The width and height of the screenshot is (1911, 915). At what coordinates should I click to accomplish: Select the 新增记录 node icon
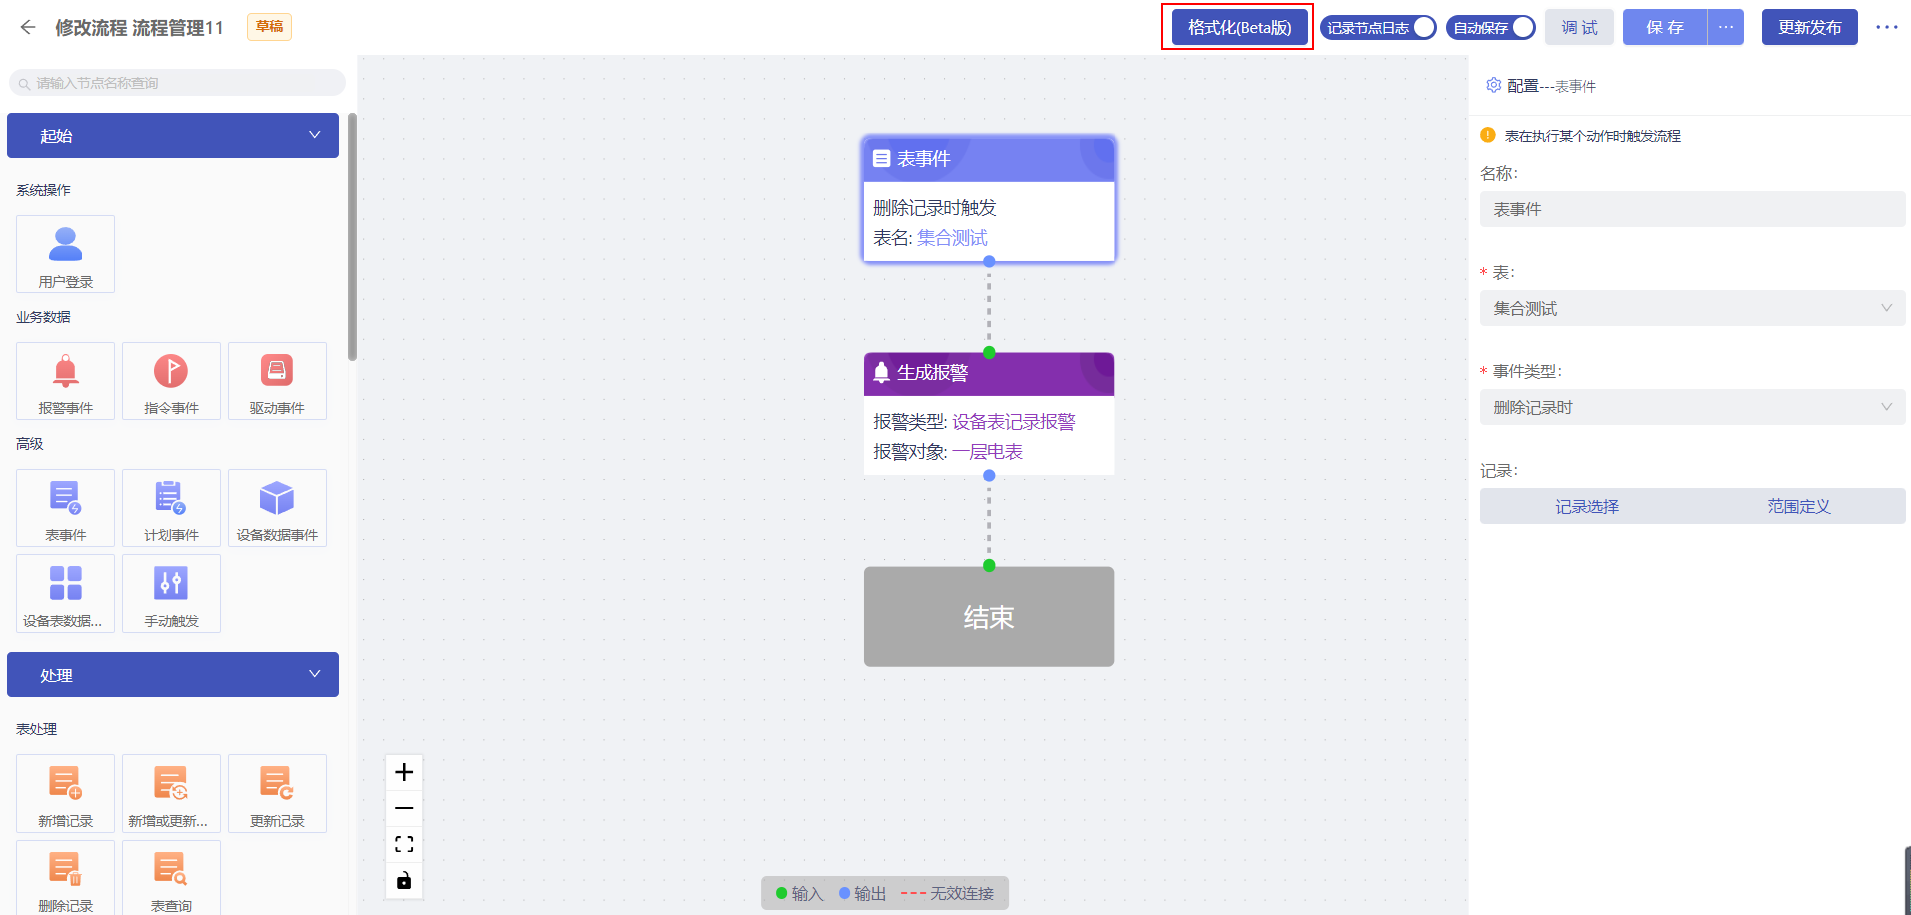[66, 793]
